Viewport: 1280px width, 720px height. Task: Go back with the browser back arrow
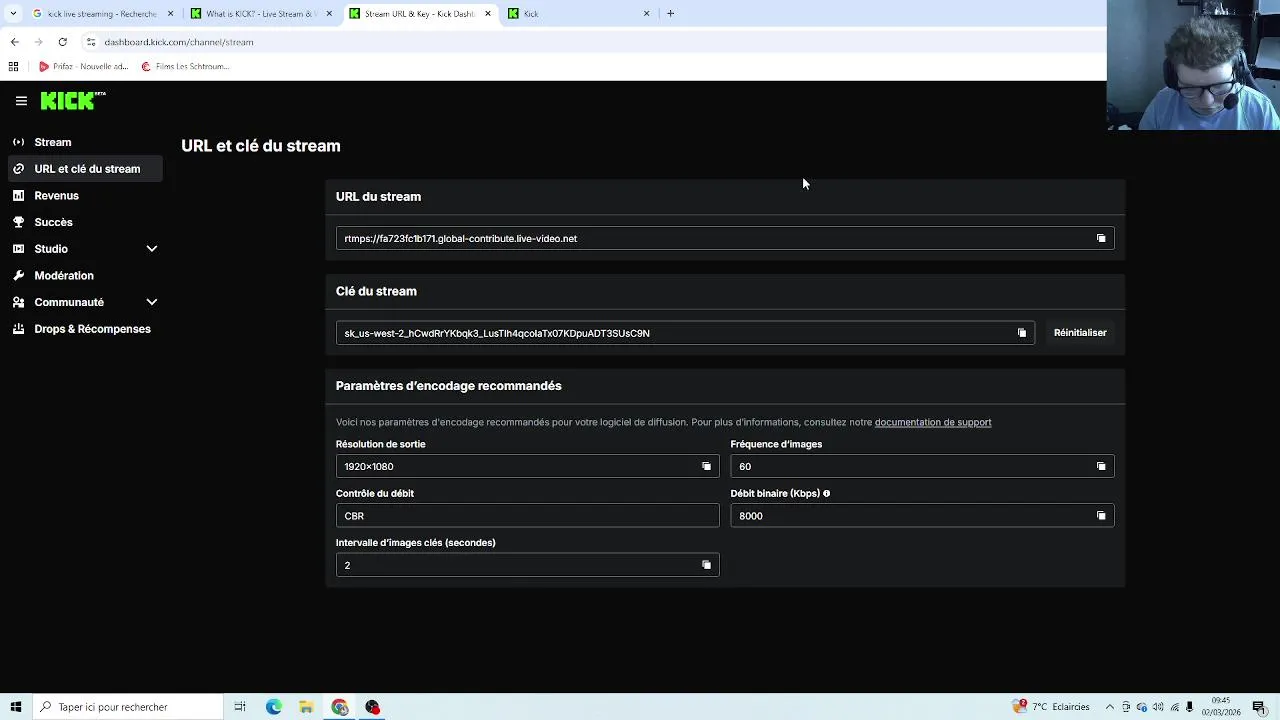point(14,42)
